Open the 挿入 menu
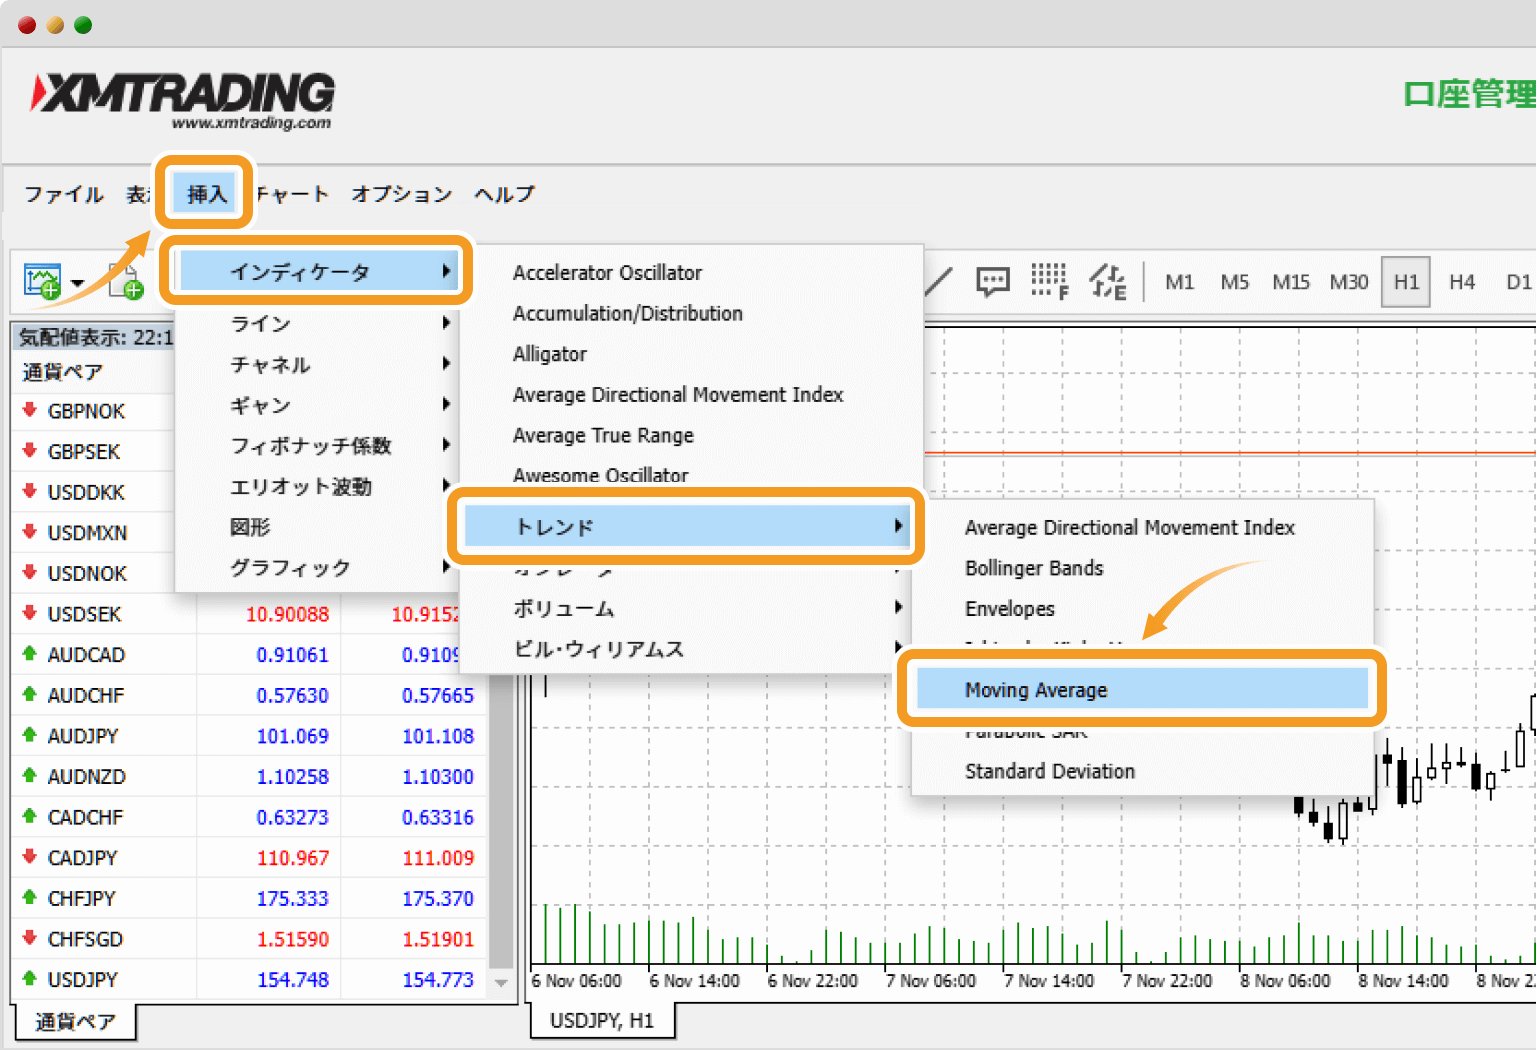Image resolution: width=1536 pixels, height=1050 pixels. point(205,194)
